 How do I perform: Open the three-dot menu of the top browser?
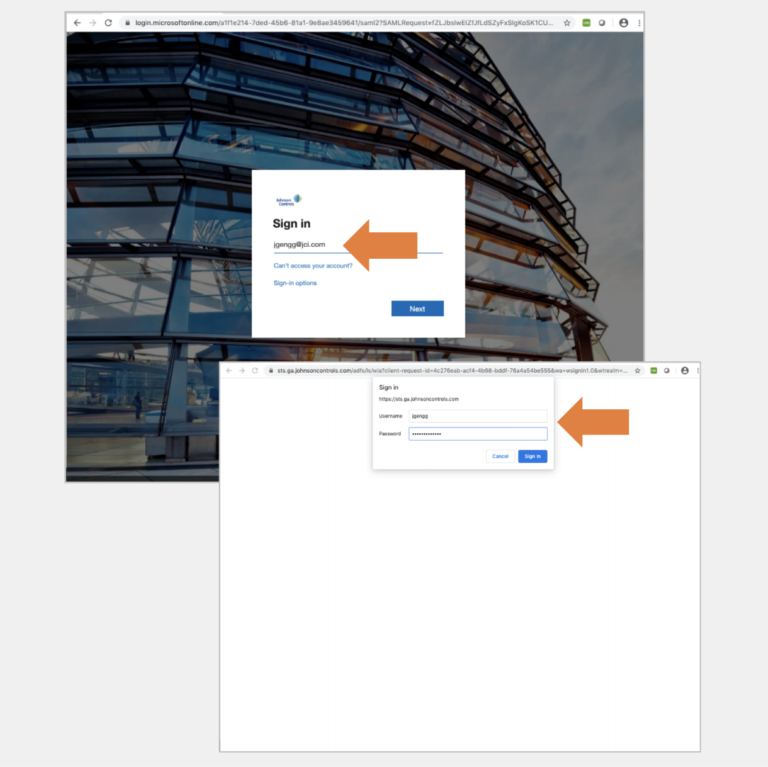pyautogui.click(x=639, y=23)
